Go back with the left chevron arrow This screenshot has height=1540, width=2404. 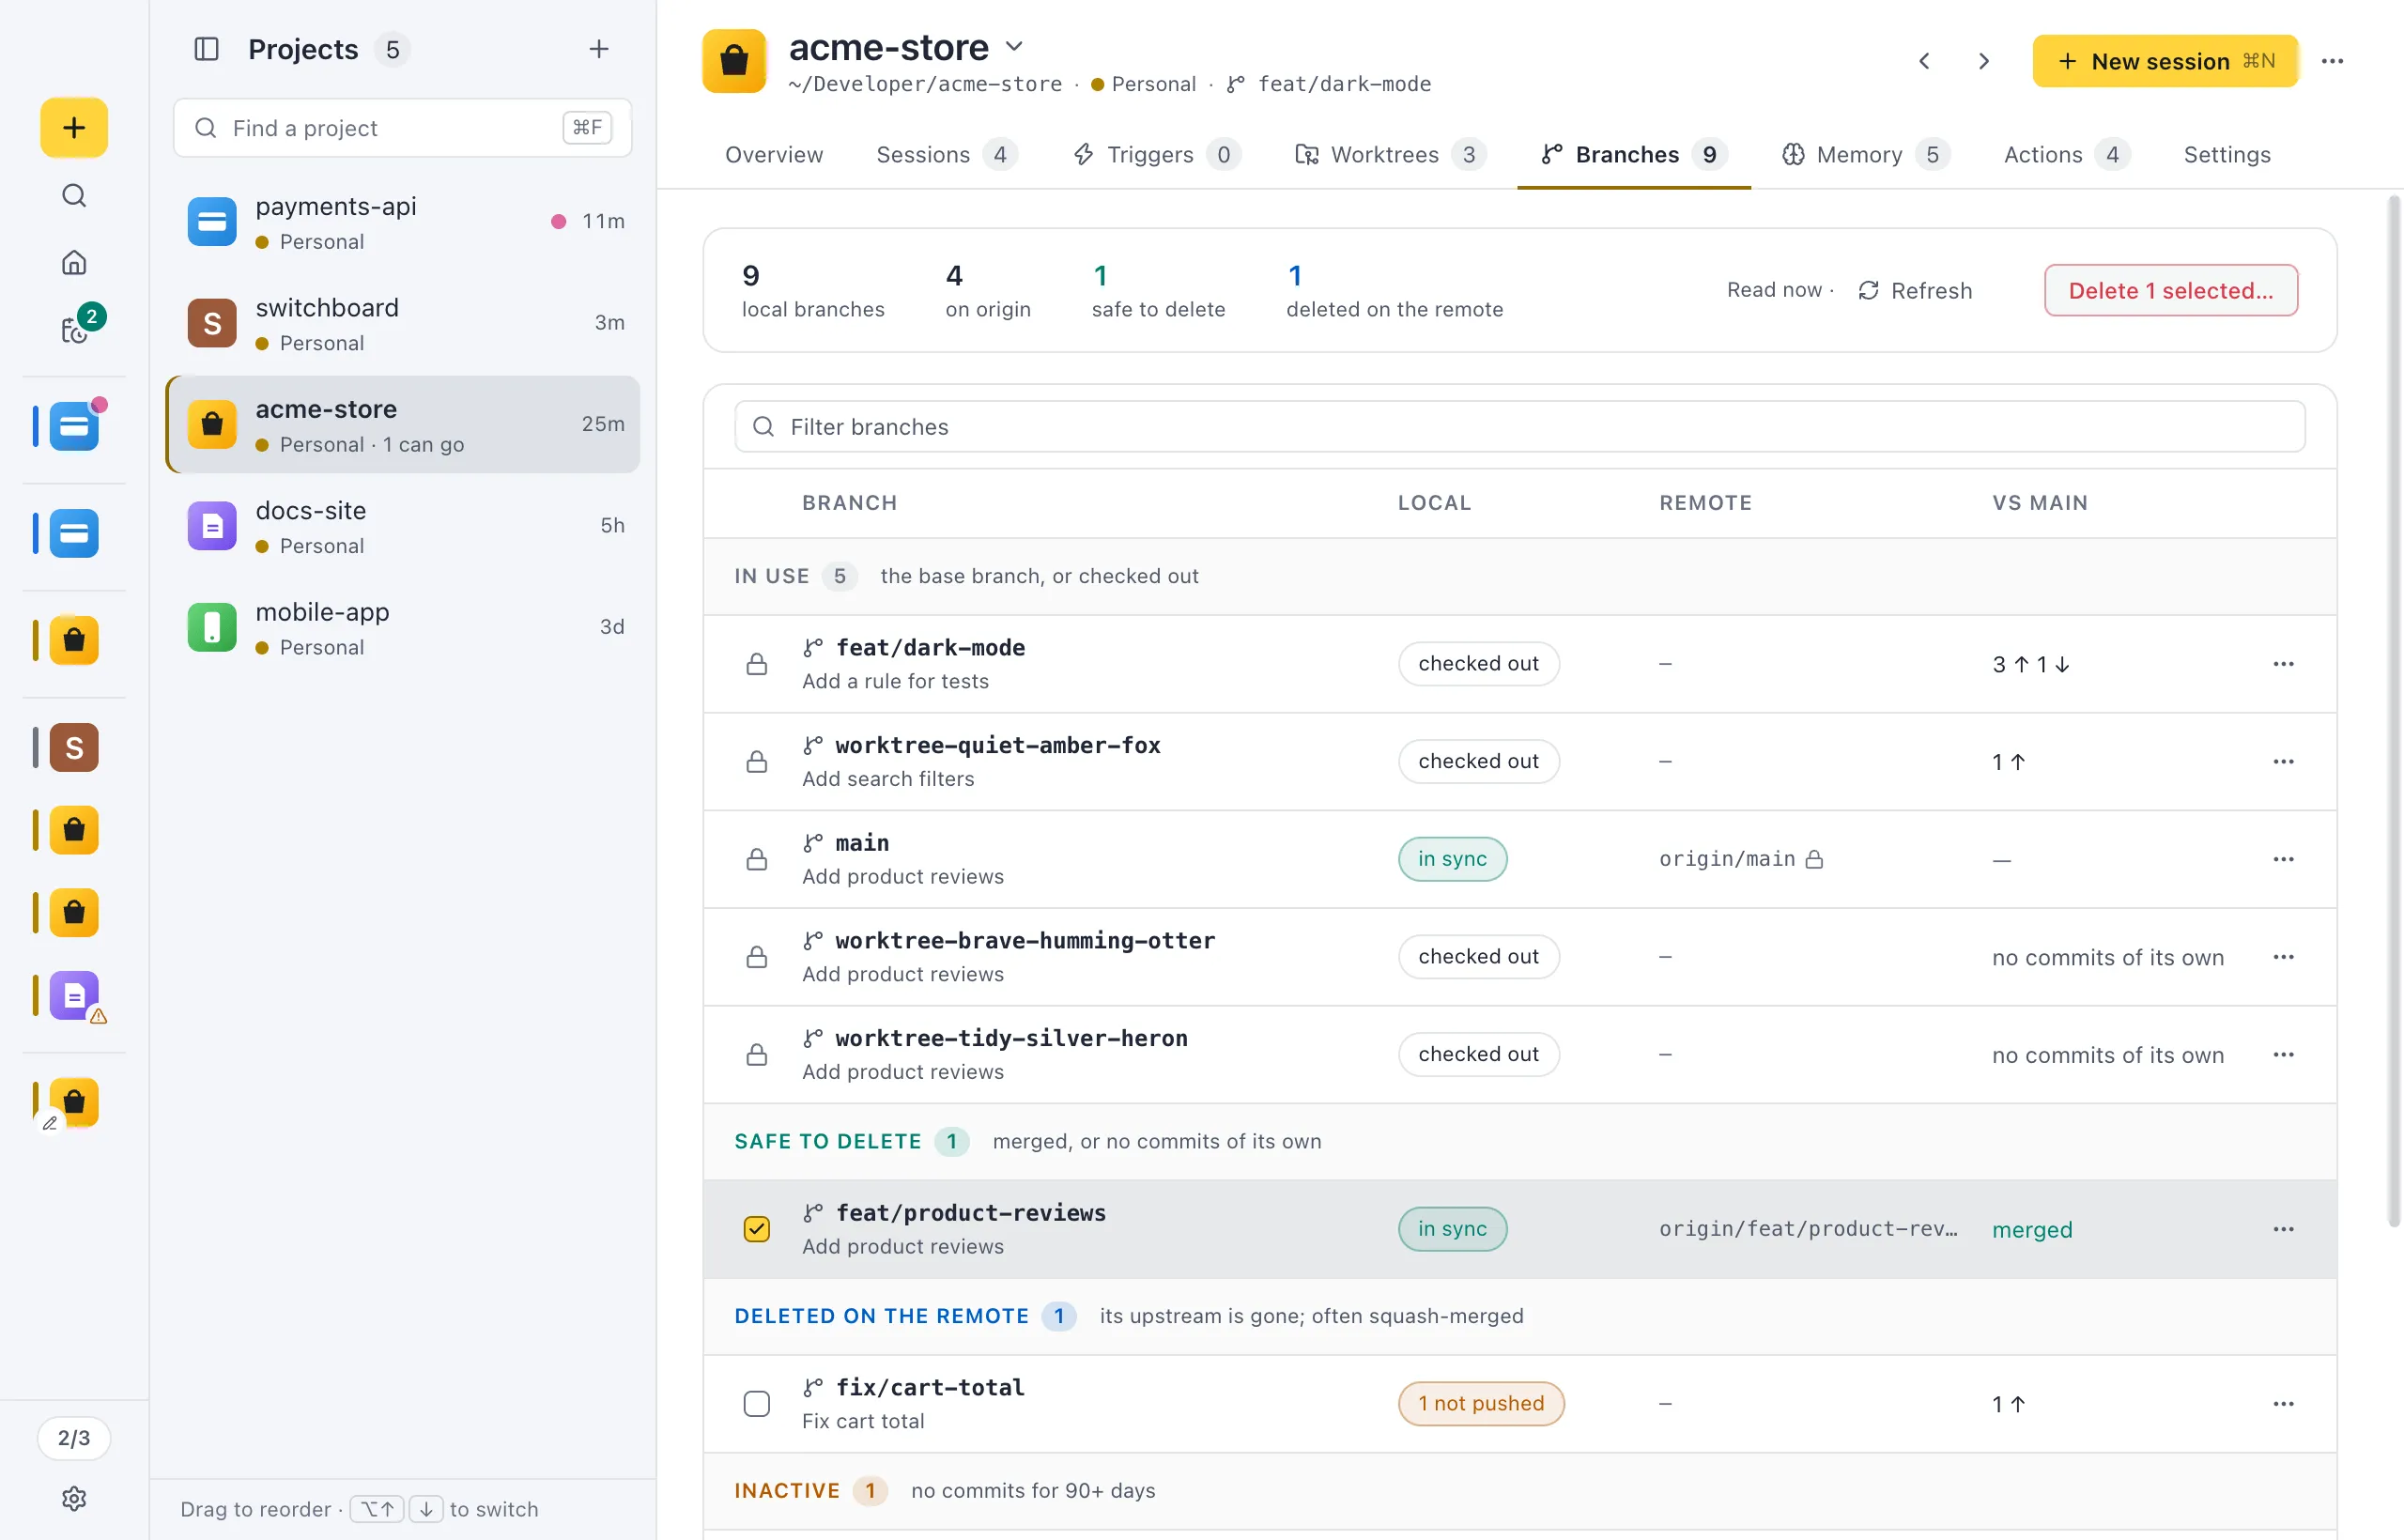(1924, 61)
